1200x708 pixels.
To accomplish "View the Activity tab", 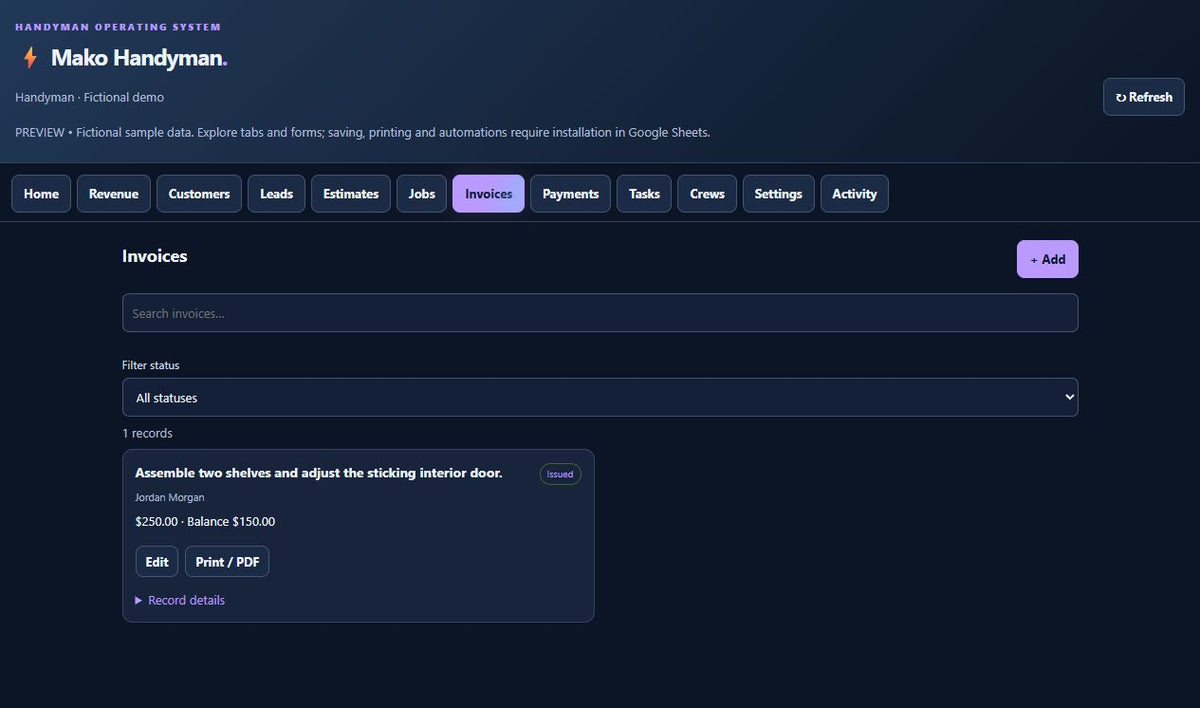I will pyautogui.click(x=855, y=194).
